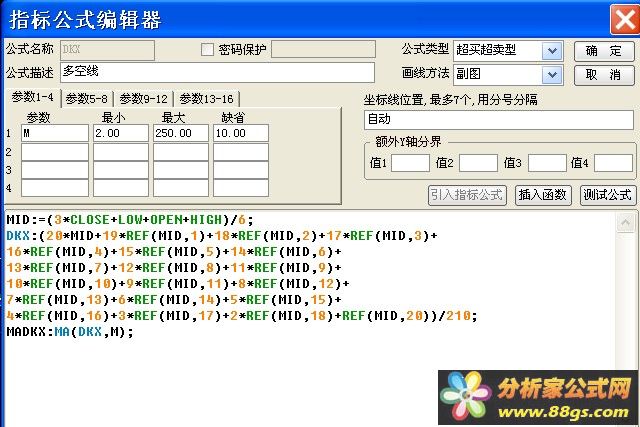Viewport: 640px width, 427px height.
Task: Click the 公式描述 field containing 多空线
Action: coord(217,72)
